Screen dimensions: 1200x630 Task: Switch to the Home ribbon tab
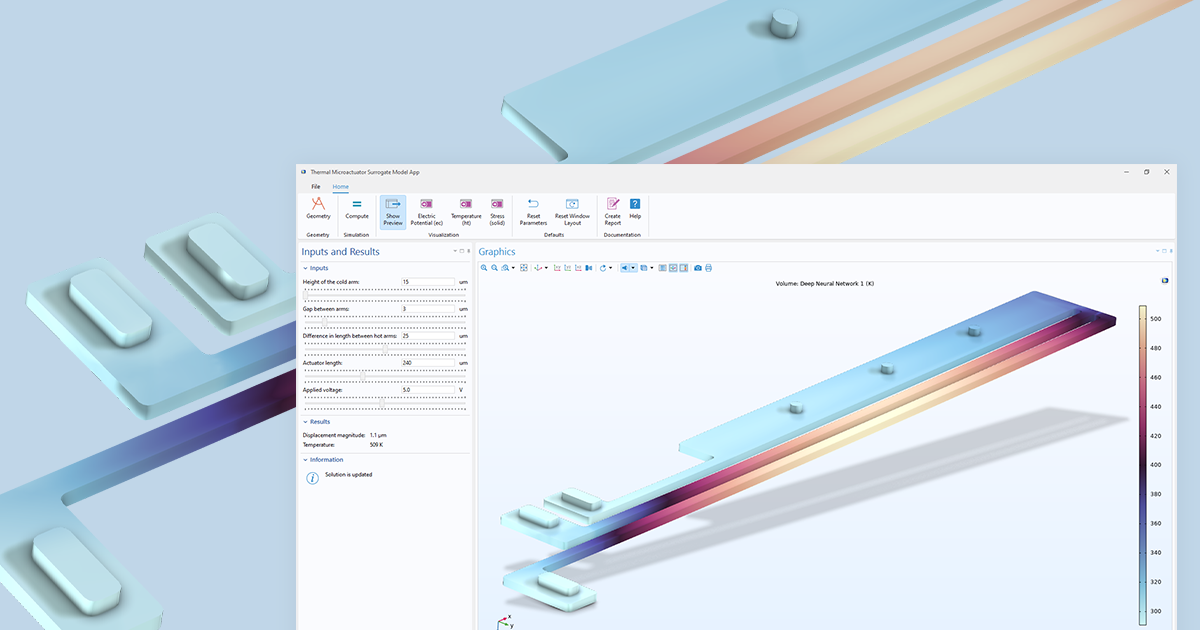[340, 186]
